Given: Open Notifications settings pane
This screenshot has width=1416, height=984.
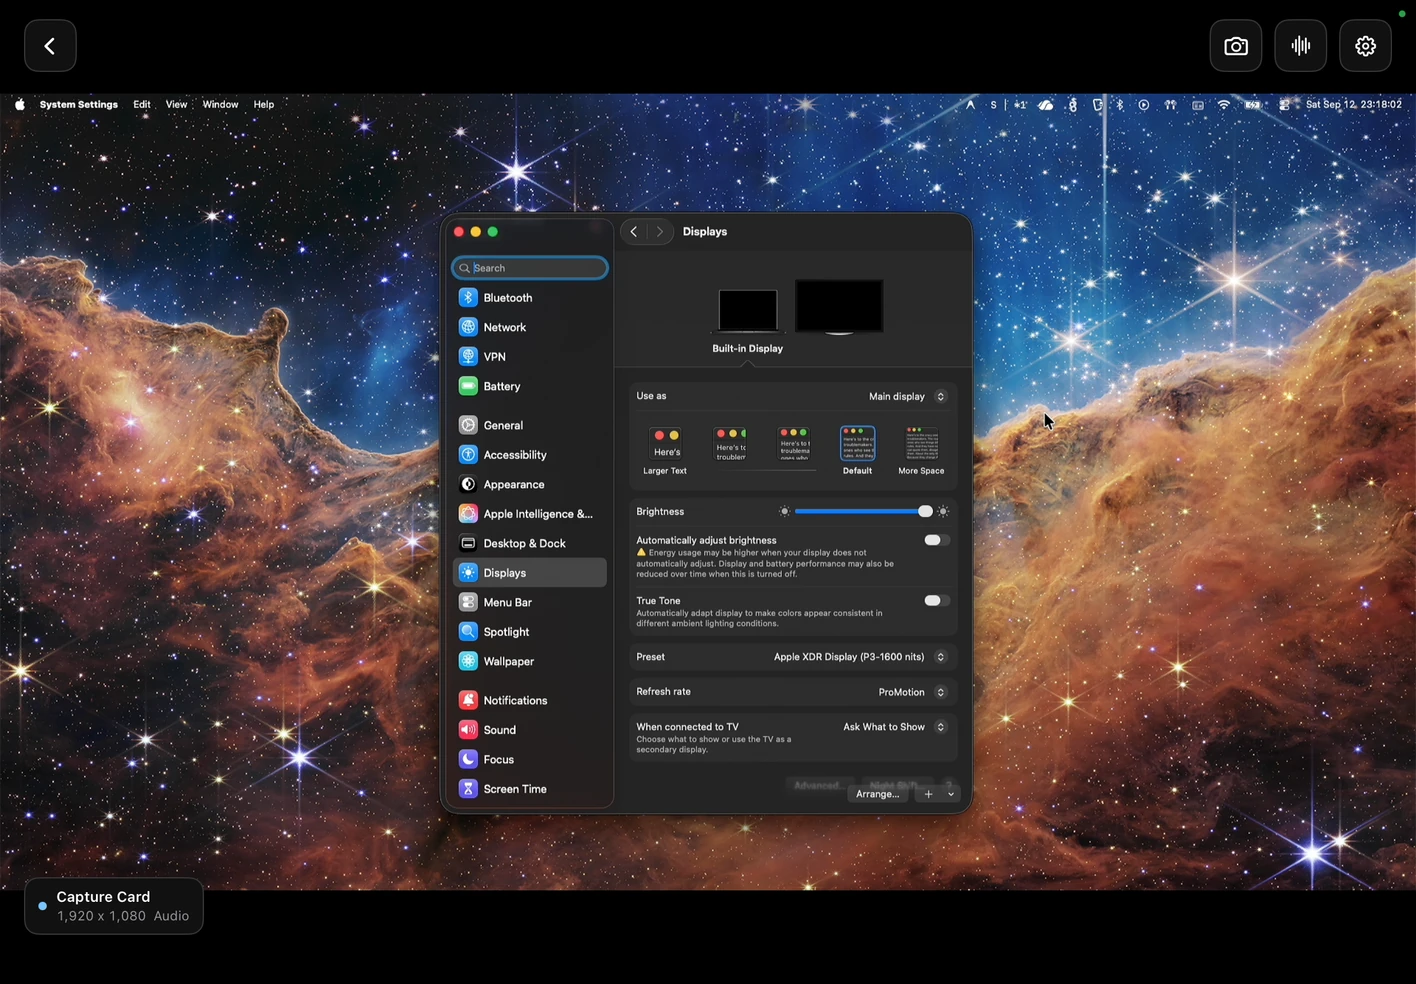Looking at the screenshot, I should (x=529, y=700).
